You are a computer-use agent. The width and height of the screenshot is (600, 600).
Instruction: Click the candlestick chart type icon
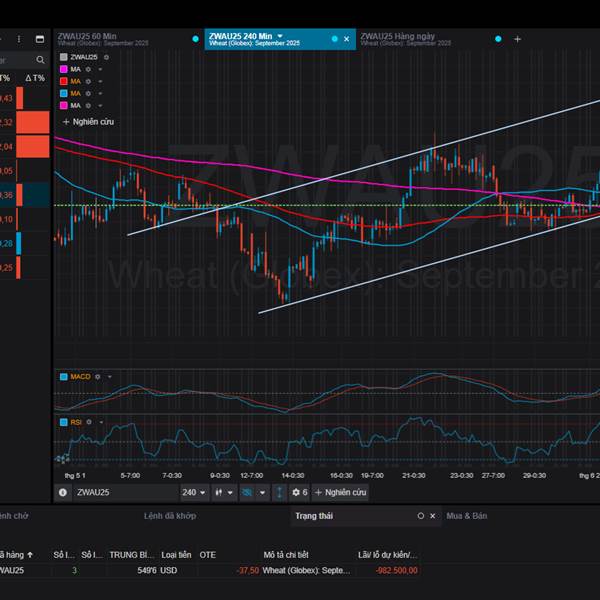[x=219, y=492]
